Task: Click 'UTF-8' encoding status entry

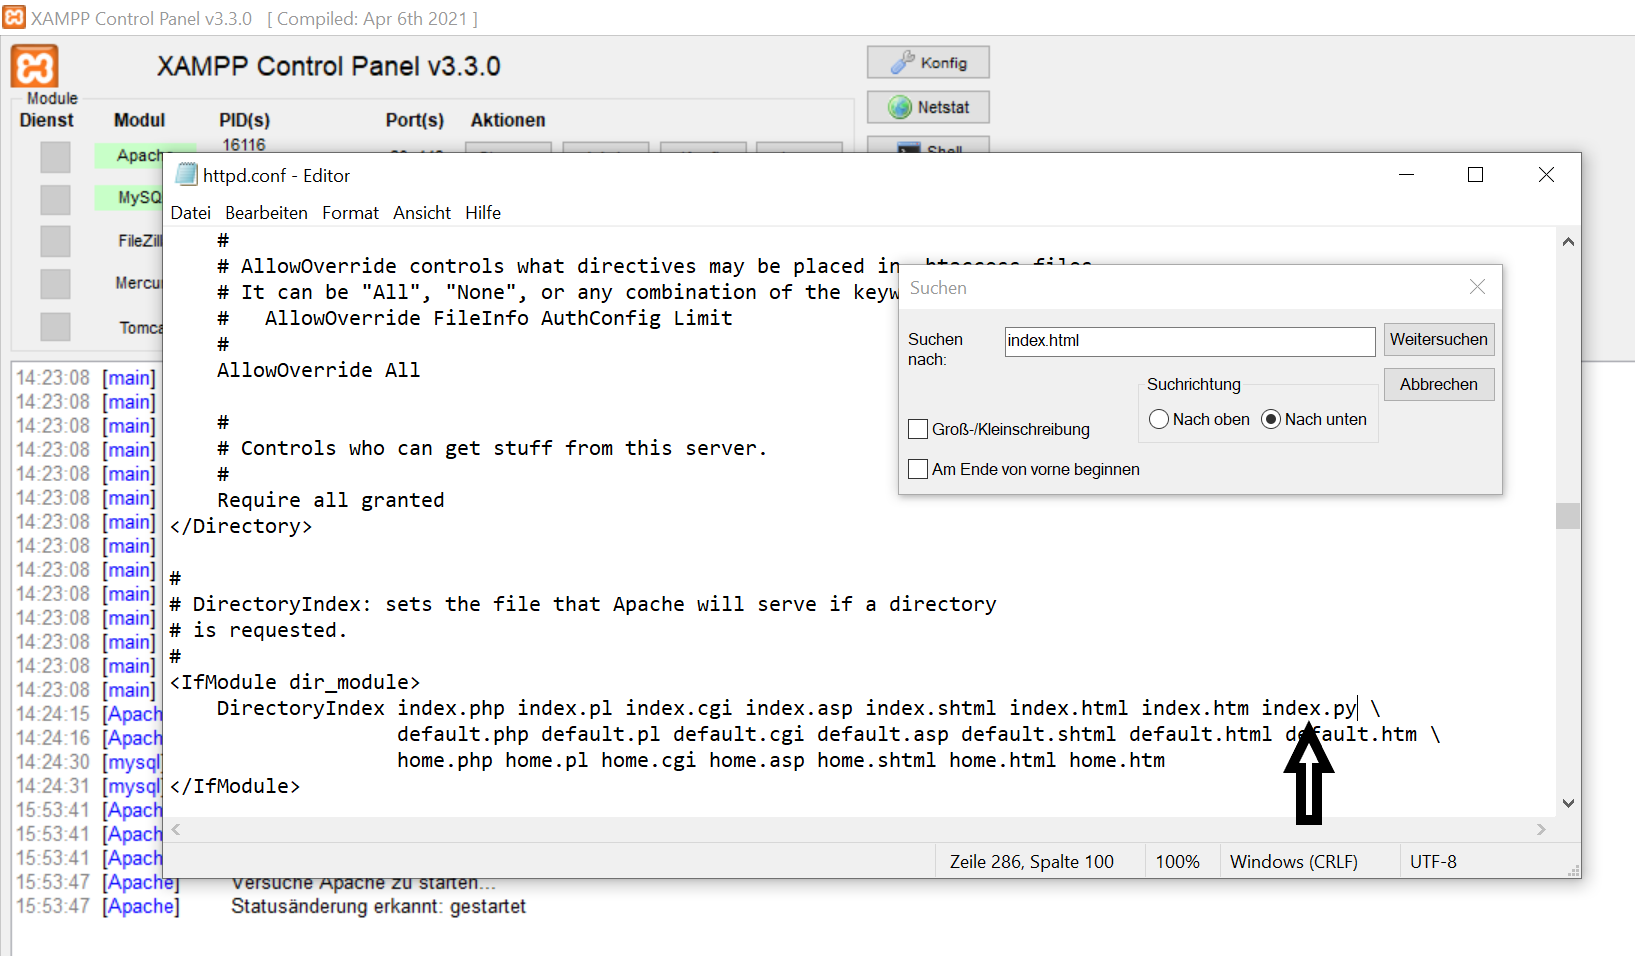Action: tap(1433, 861)
